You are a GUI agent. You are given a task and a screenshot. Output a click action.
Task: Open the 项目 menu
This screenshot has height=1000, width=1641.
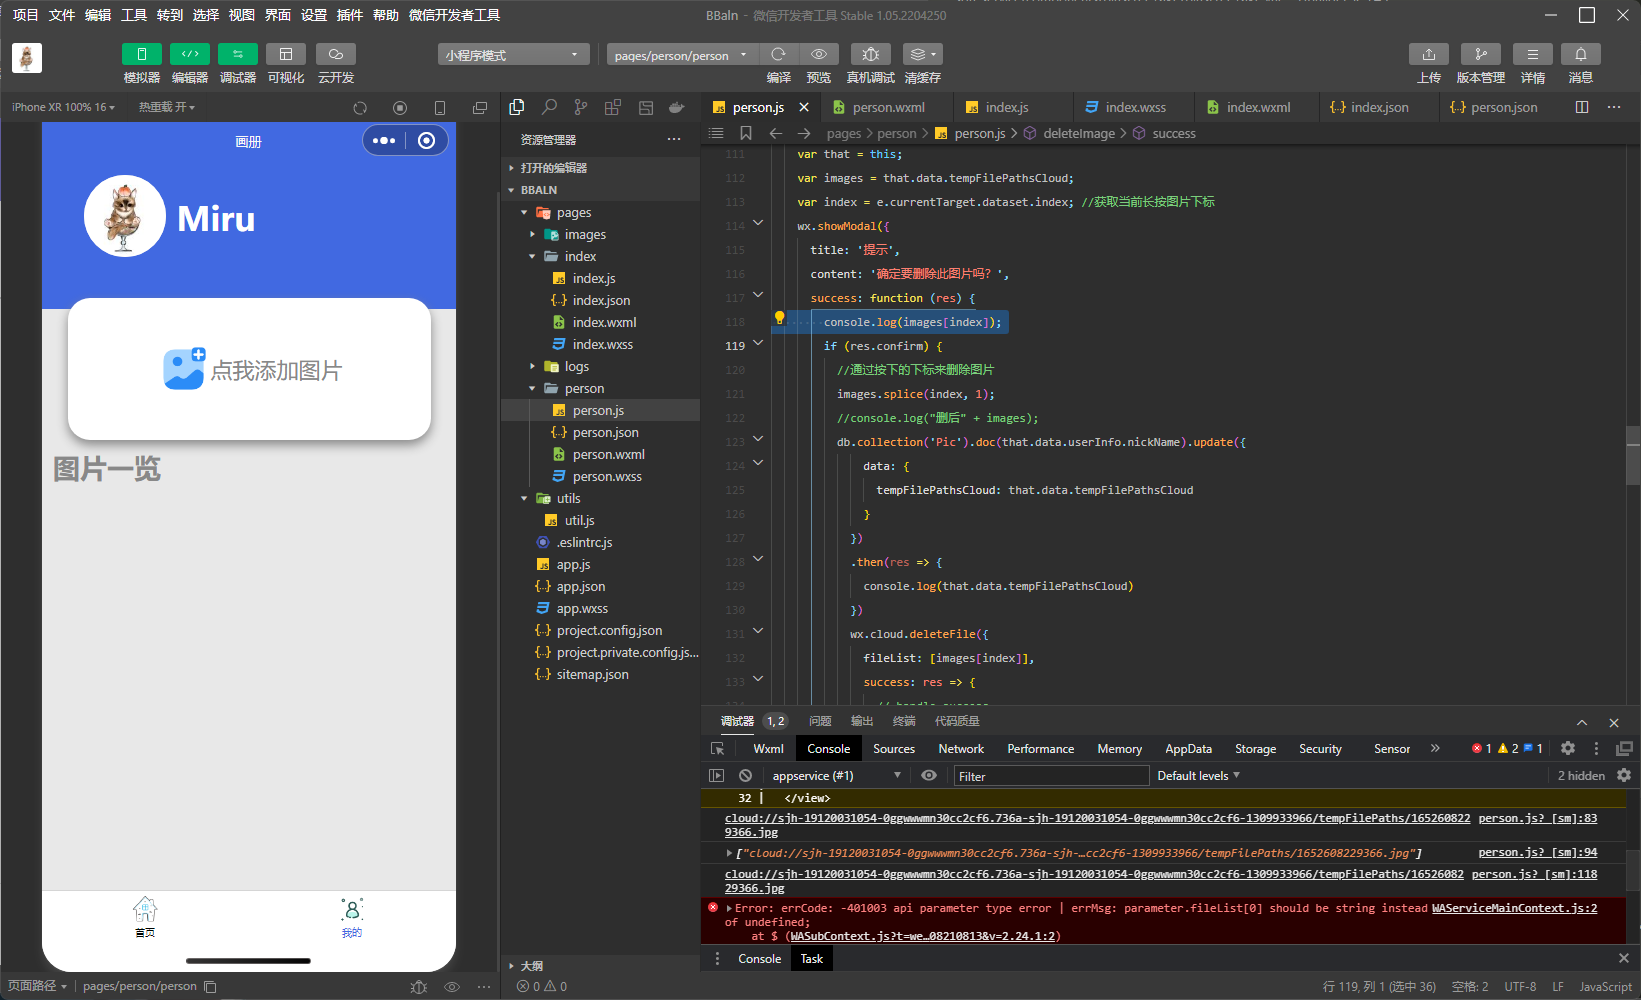click(x=25, y=15)
